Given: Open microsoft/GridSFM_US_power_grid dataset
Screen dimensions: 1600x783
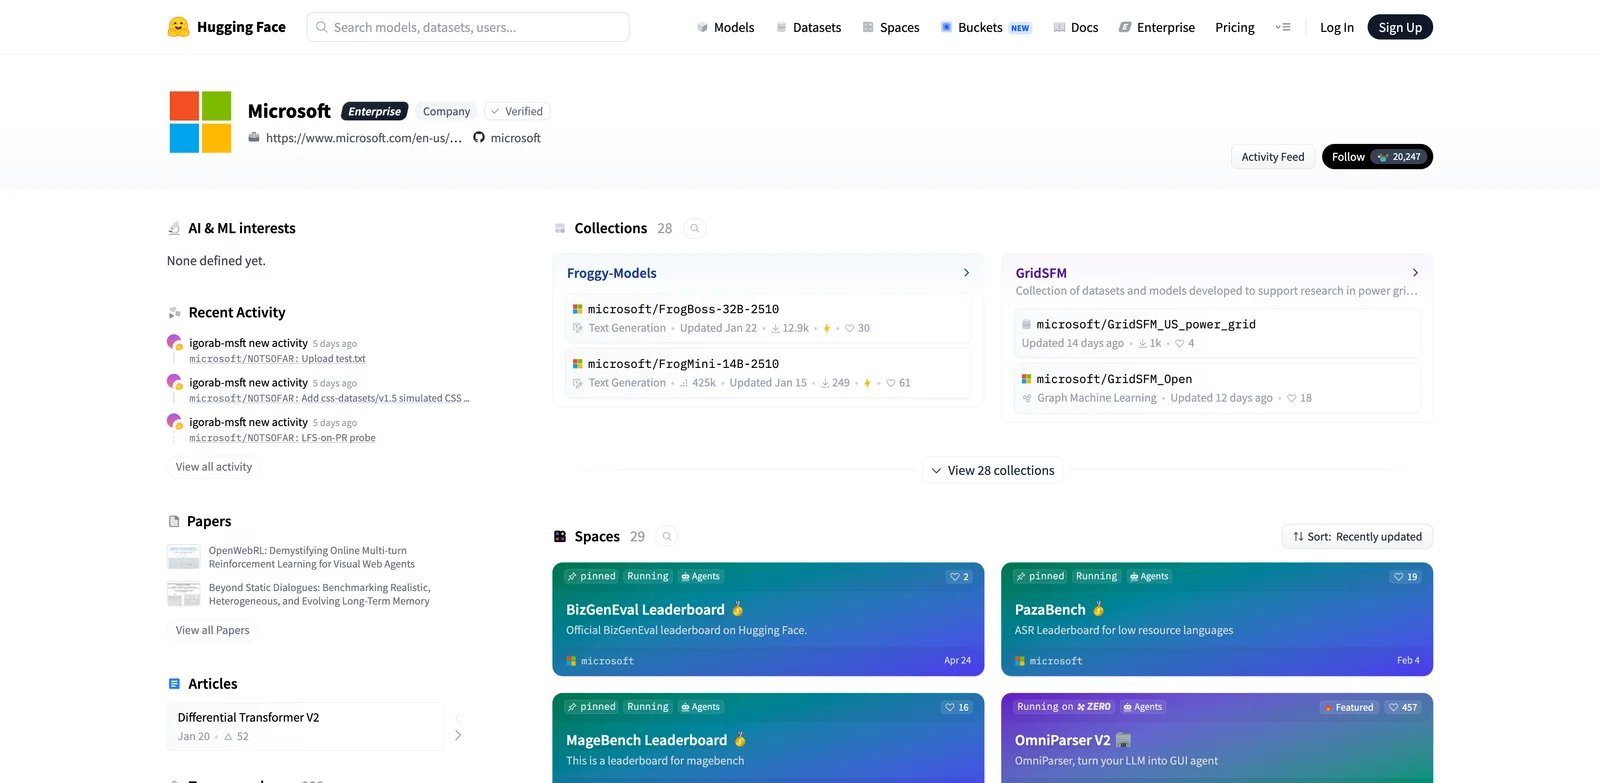Looking at the screenshot, I should pyautogui.click(x=1146, y=324).
